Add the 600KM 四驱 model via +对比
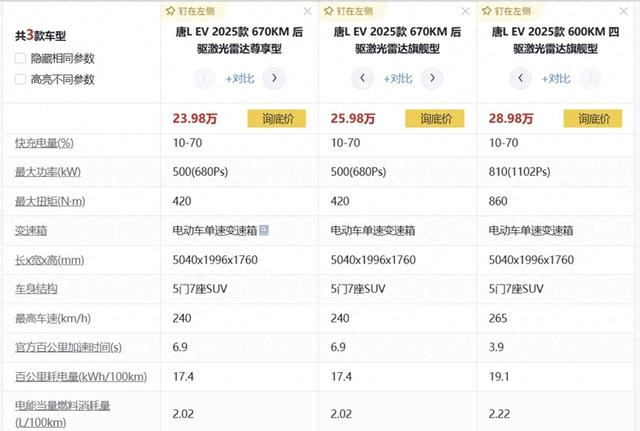640x431 pixels. click(x=556, y=78)
